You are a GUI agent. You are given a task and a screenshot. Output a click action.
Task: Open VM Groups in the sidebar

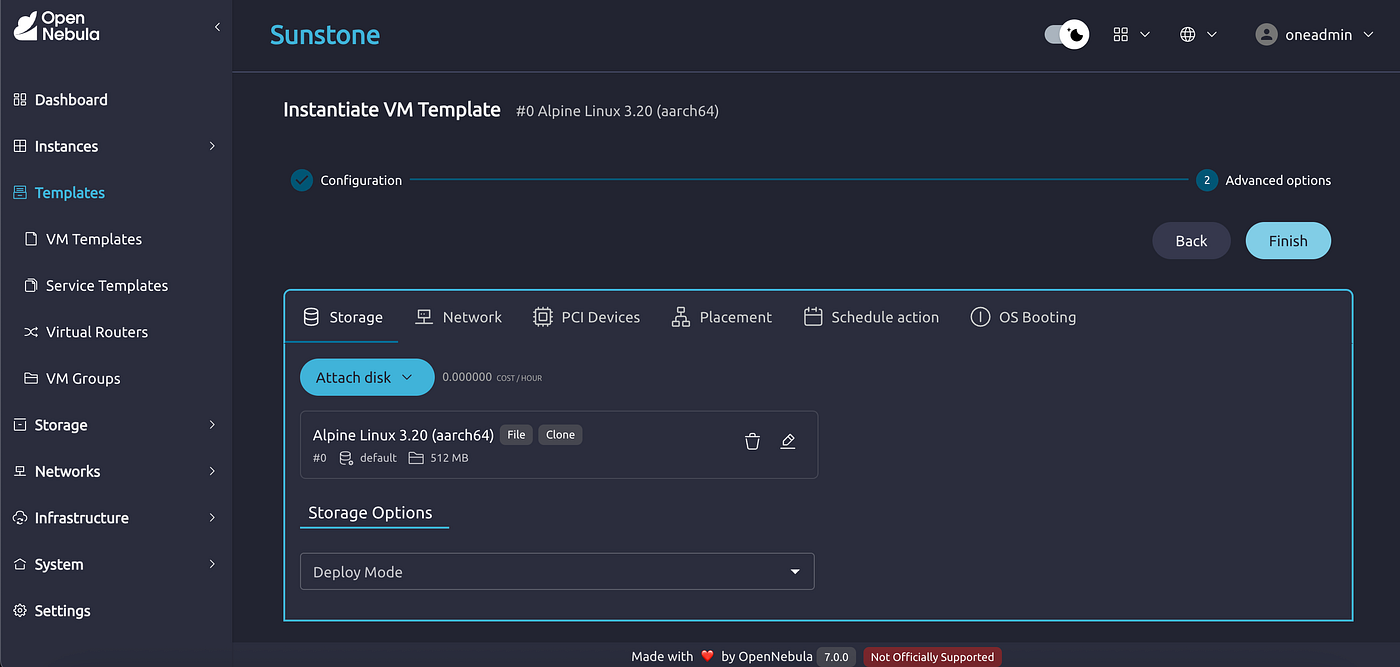[x=83, y=379]
